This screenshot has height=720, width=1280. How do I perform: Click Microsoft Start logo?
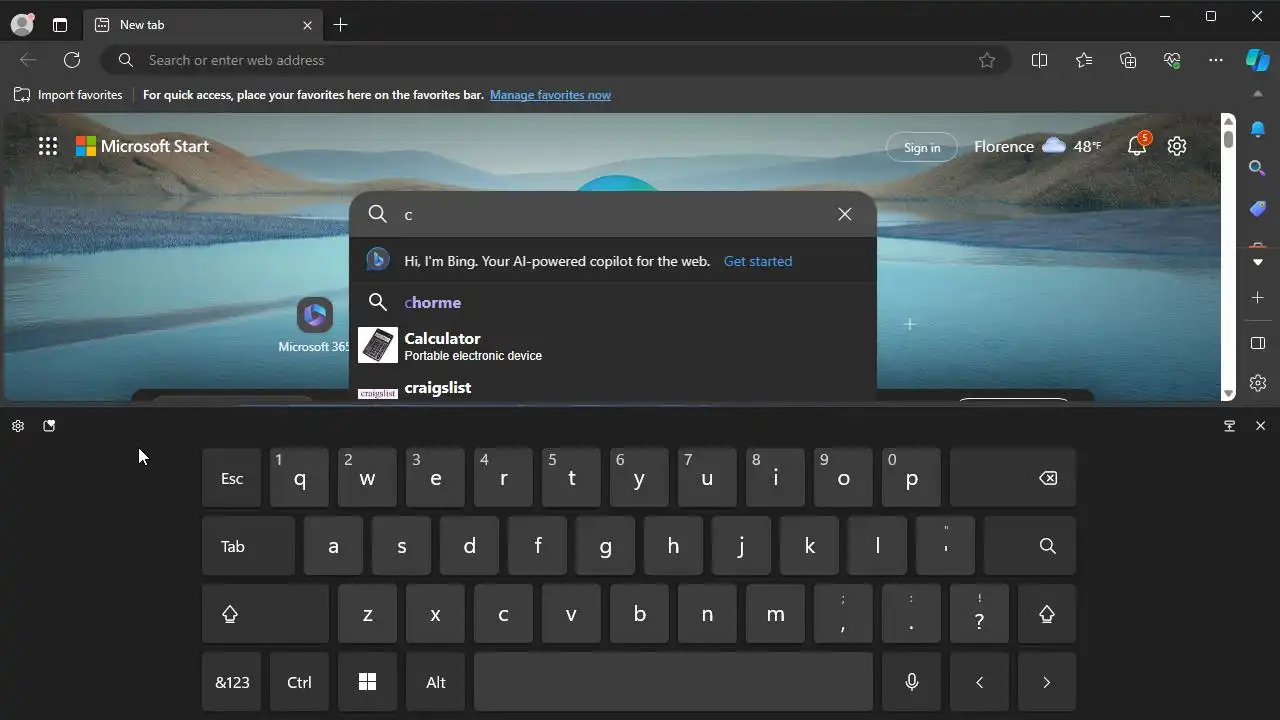click(142, 146)
